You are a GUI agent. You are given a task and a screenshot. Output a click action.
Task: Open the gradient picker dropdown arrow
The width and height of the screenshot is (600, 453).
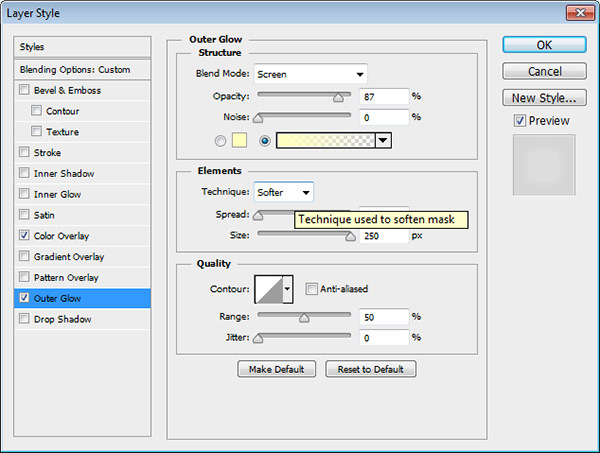coord(383,141)
